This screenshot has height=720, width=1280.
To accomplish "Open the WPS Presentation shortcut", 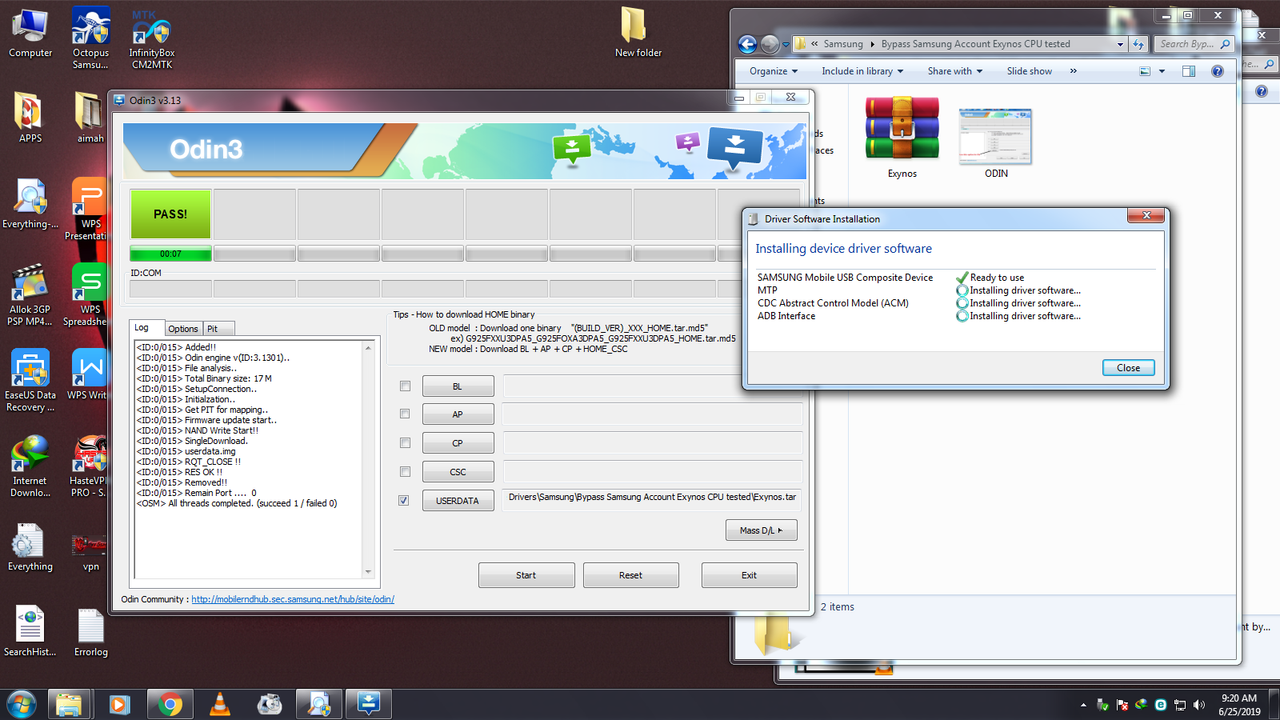I will 90,209.
